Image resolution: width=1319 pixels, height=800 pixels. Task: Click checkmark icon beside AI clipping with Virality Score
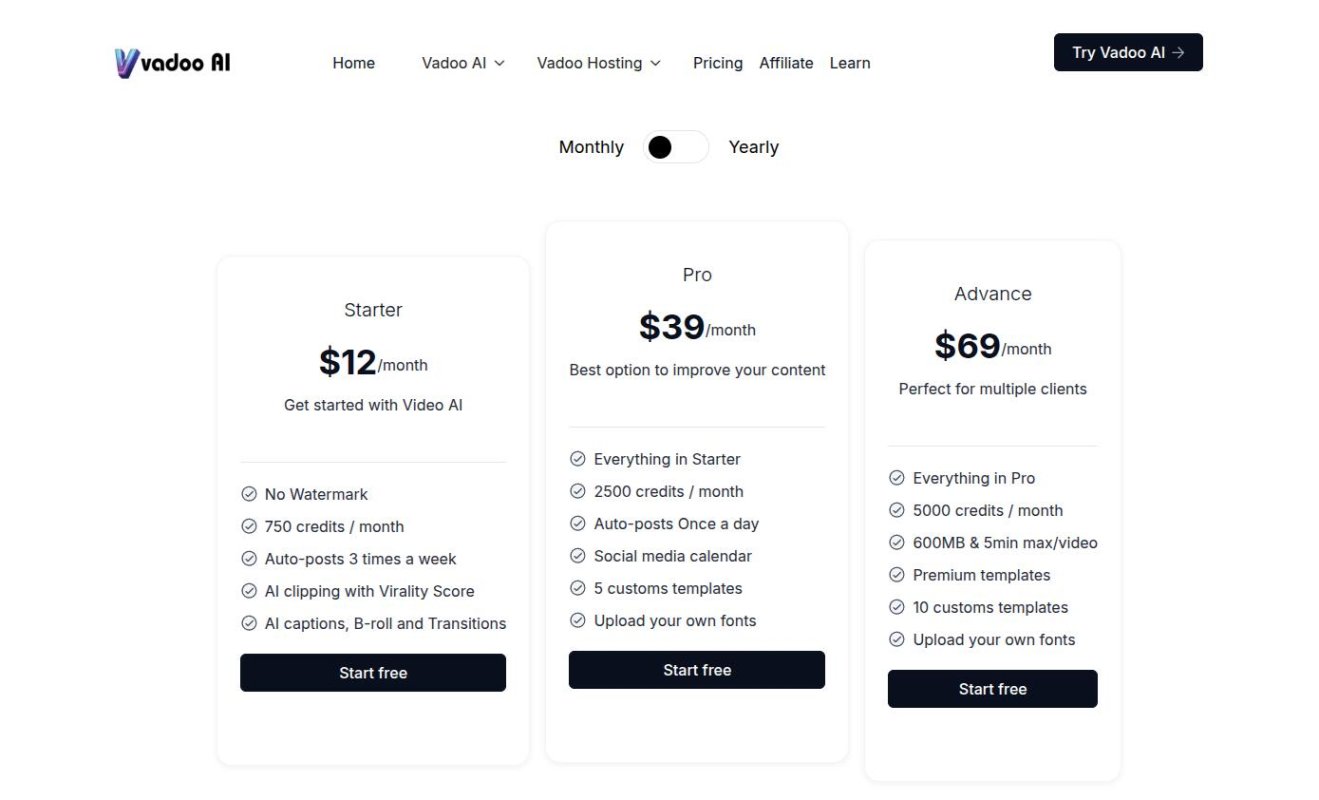249,591
